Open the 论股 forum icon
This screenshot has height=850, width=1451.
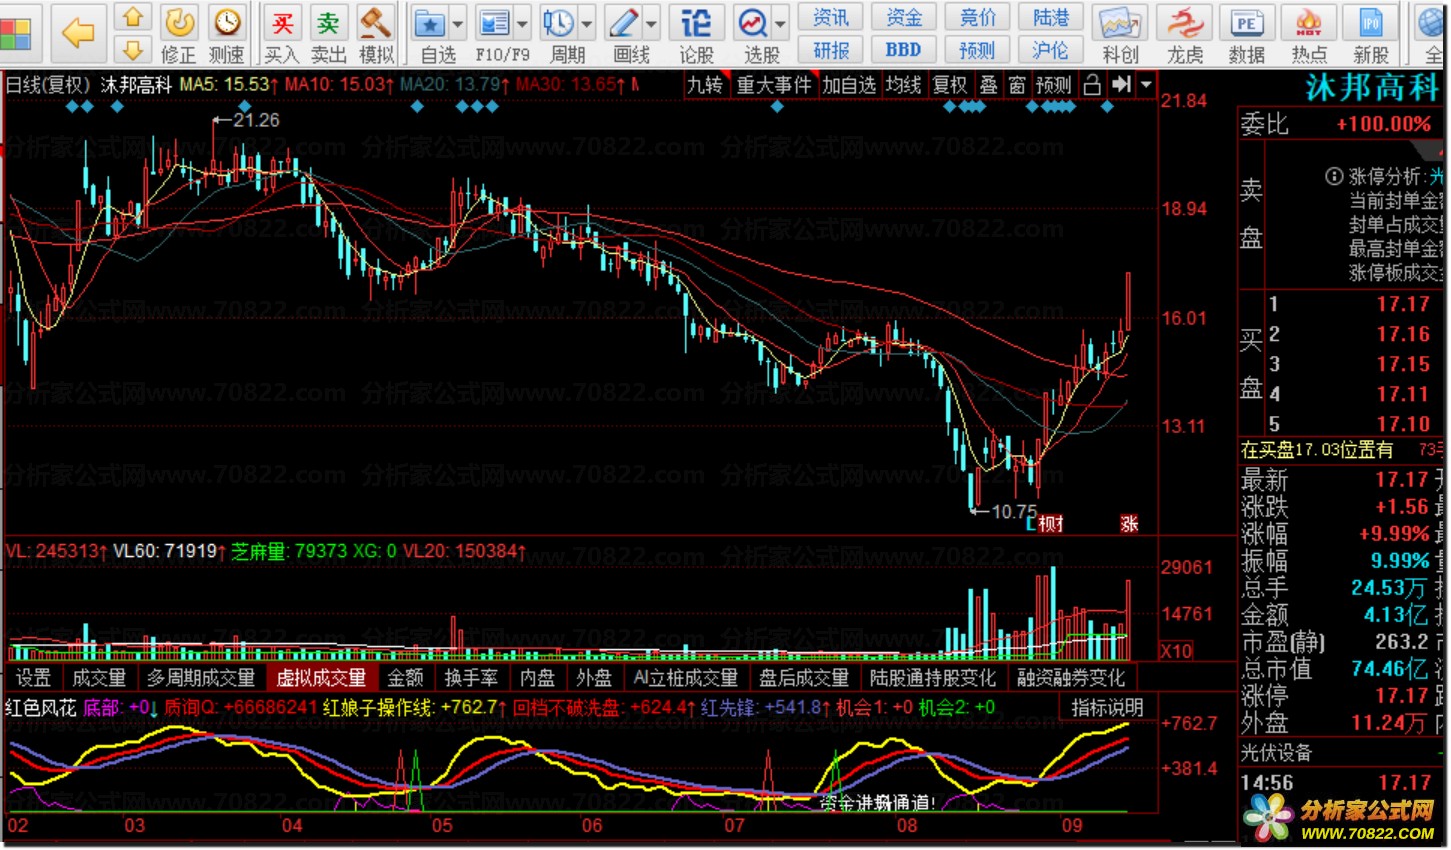point(696,22)
